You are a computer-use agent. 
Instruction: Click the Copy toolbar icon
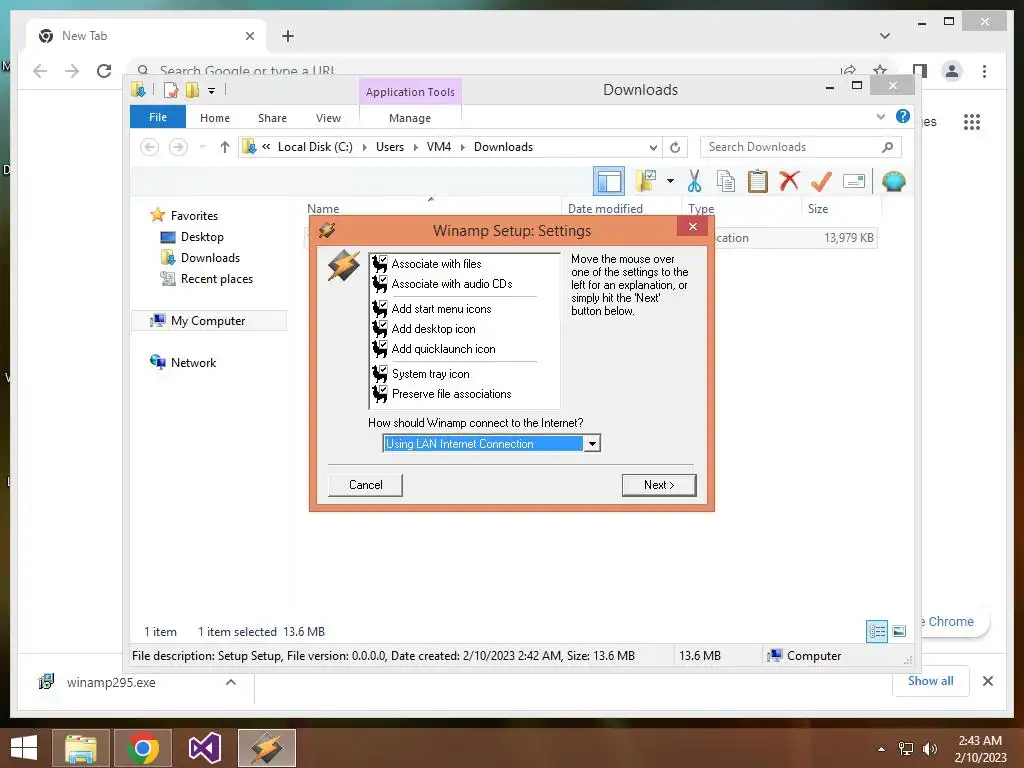[726, 181]
